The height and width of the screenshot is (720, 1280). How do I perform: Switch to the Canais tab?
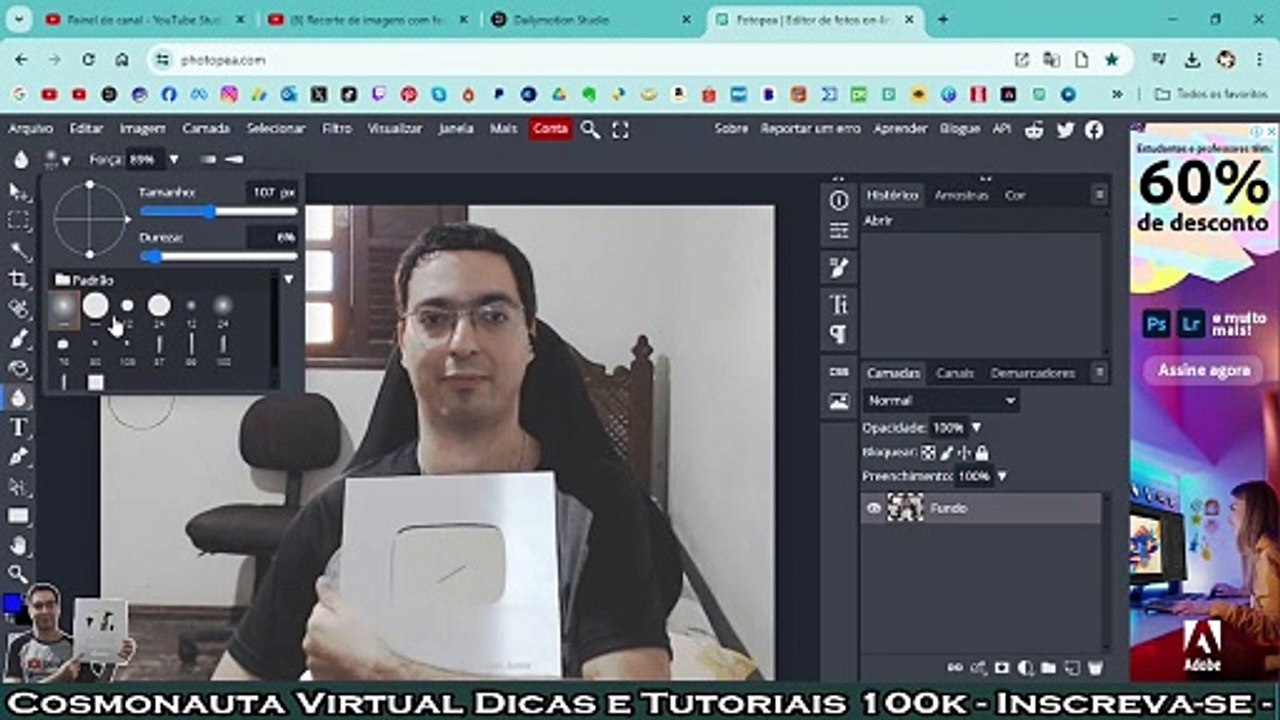click(955, 373)
